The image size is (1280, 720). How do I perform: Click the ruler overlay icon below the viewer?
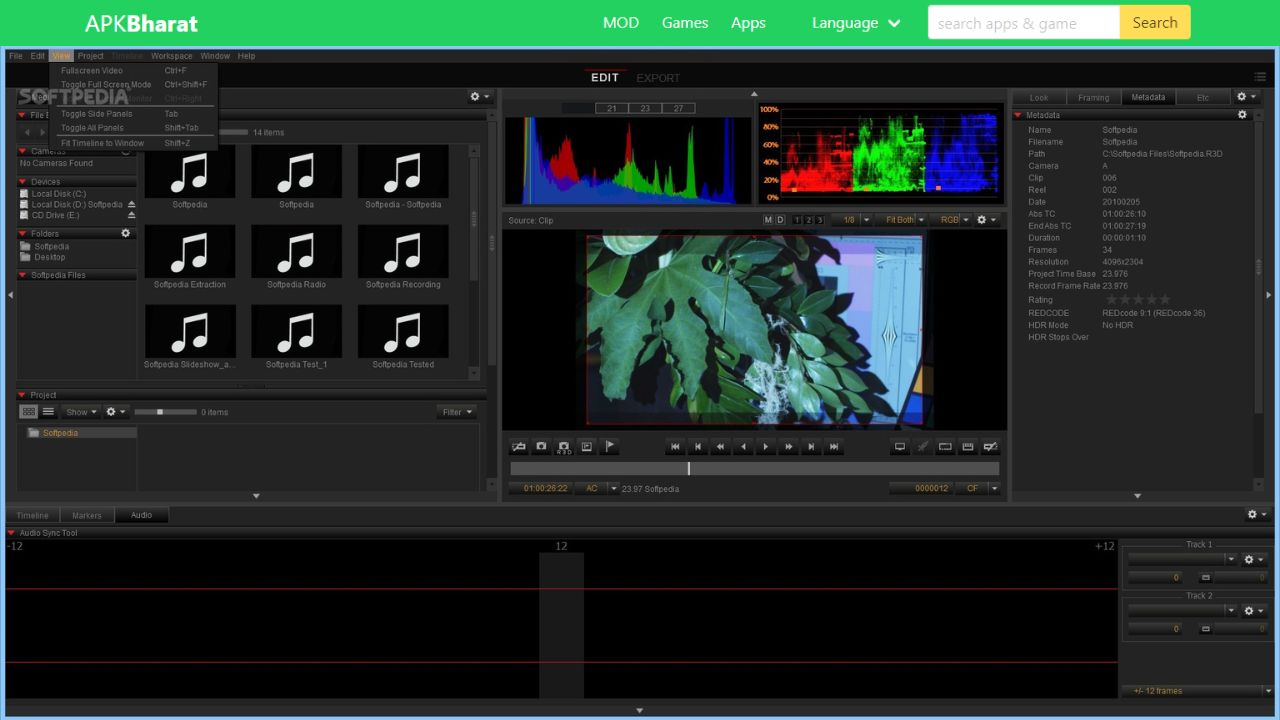click(968, 447)
